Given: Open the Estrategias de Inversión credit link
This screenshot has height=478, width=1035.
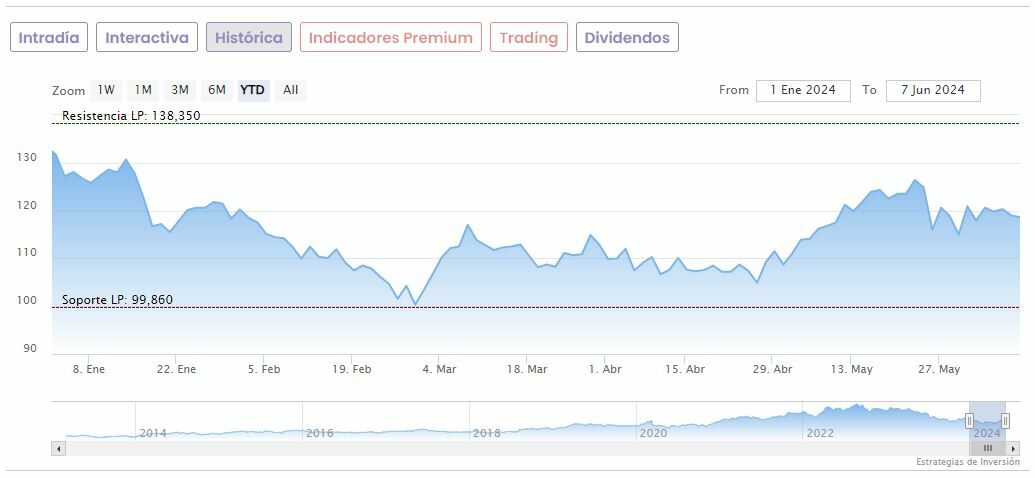Looking at the screenshot, I should (967, 462).
